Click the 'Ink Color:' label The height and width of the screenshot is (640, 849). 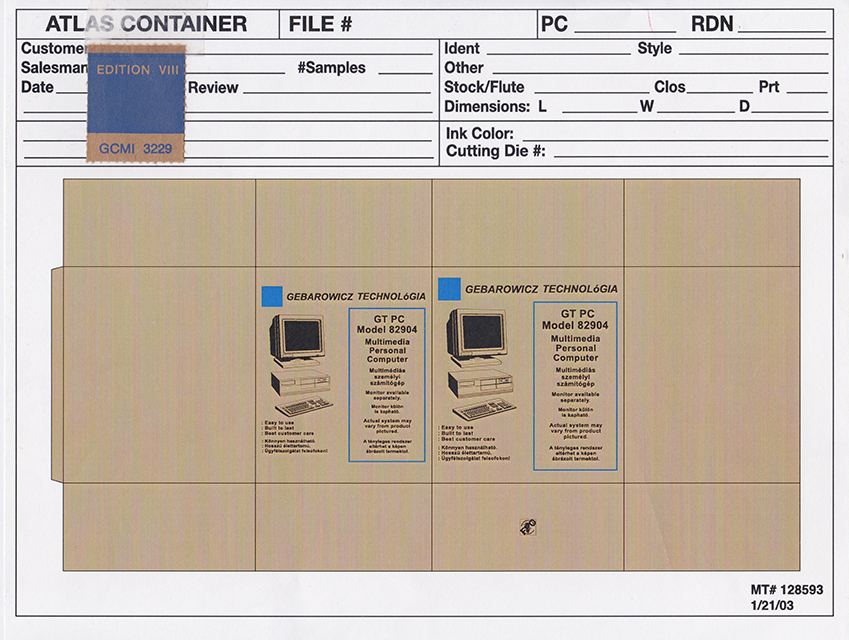coord(480,134)
